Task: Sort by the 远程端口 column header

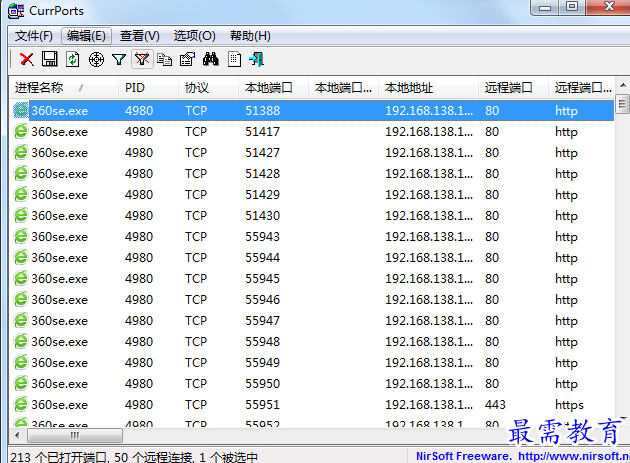Action: 513,88
